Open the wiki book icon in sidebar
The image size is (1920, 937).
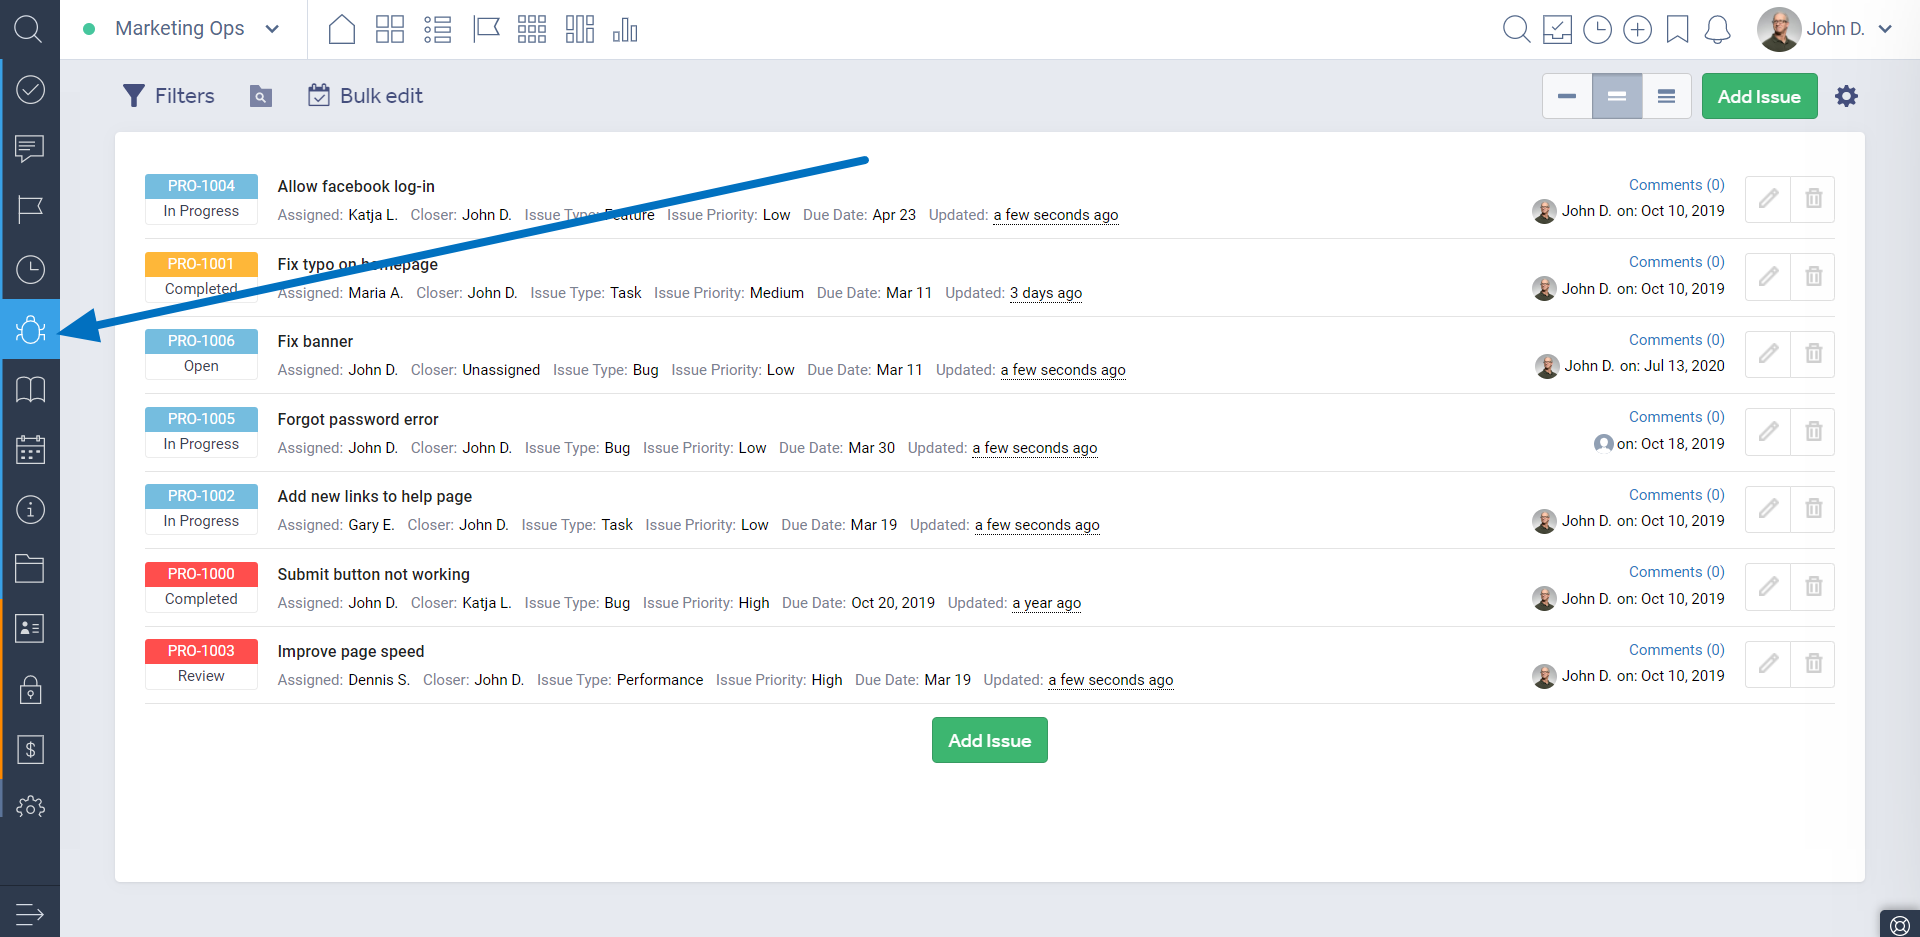tap(30, 389)
